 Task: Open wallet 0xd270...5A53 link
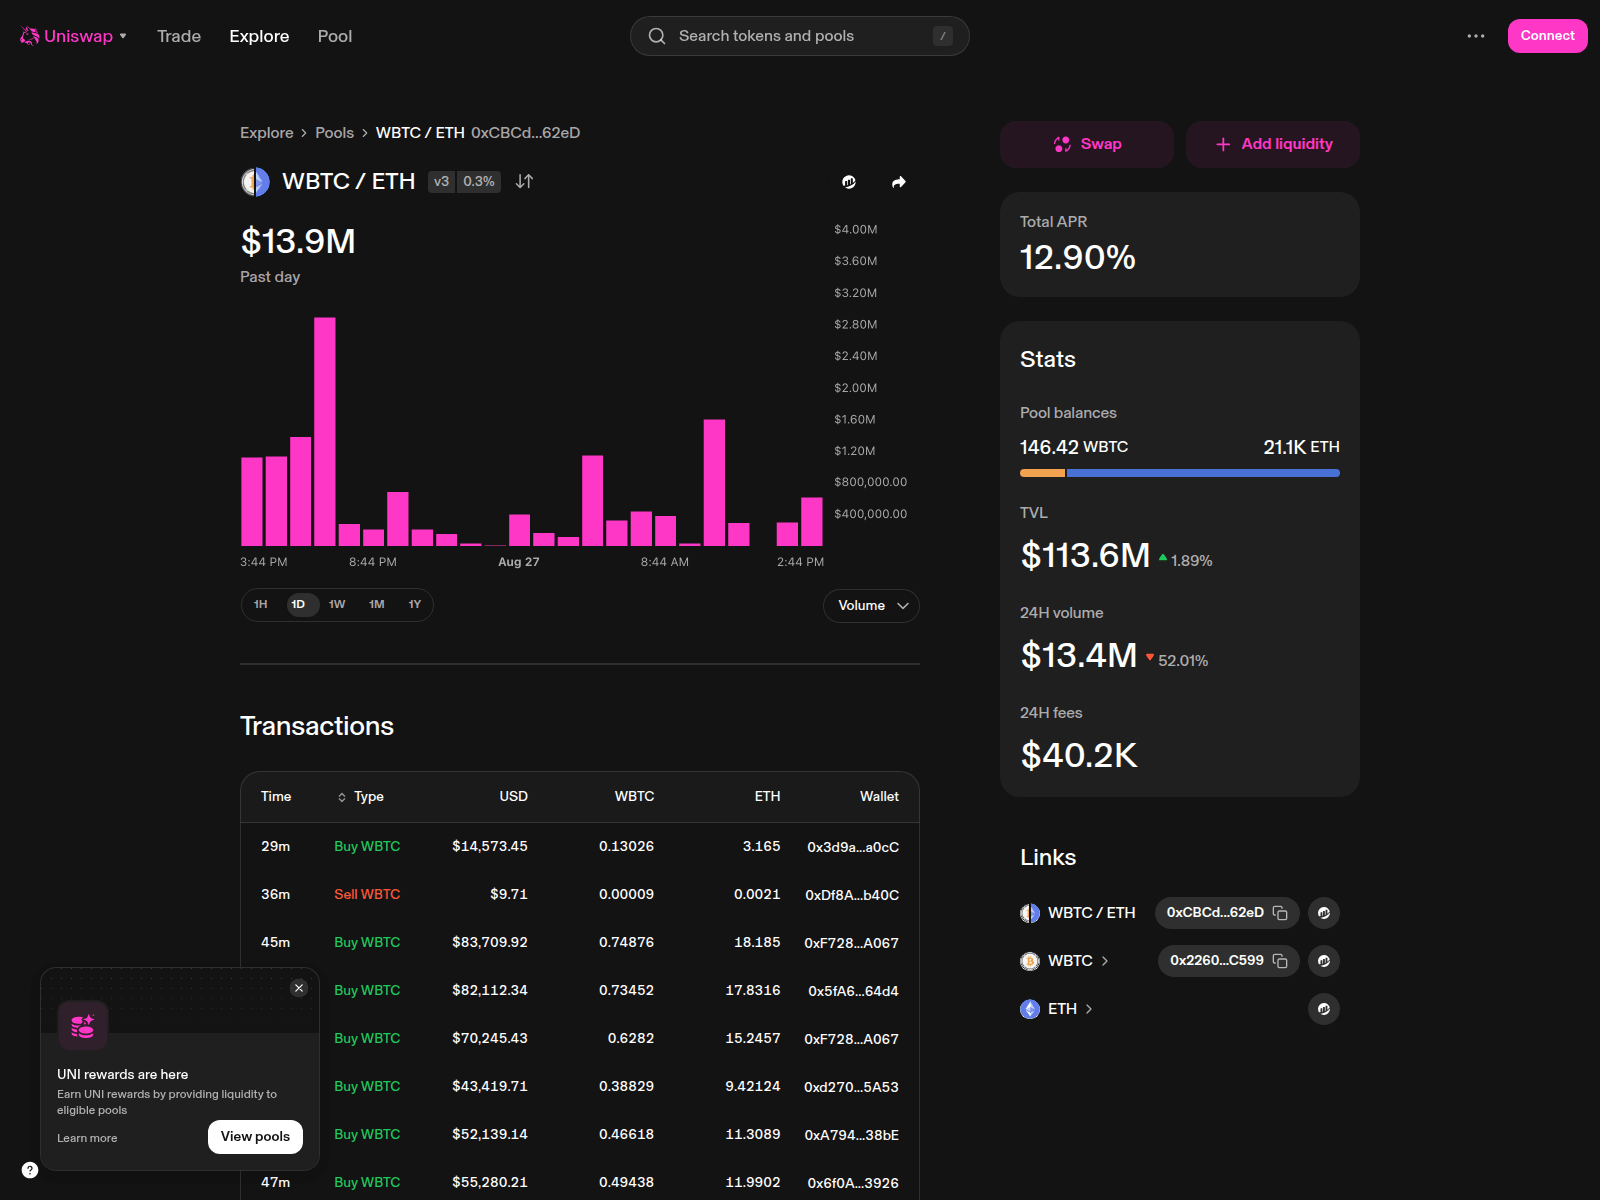click(x=851, y=1087)
